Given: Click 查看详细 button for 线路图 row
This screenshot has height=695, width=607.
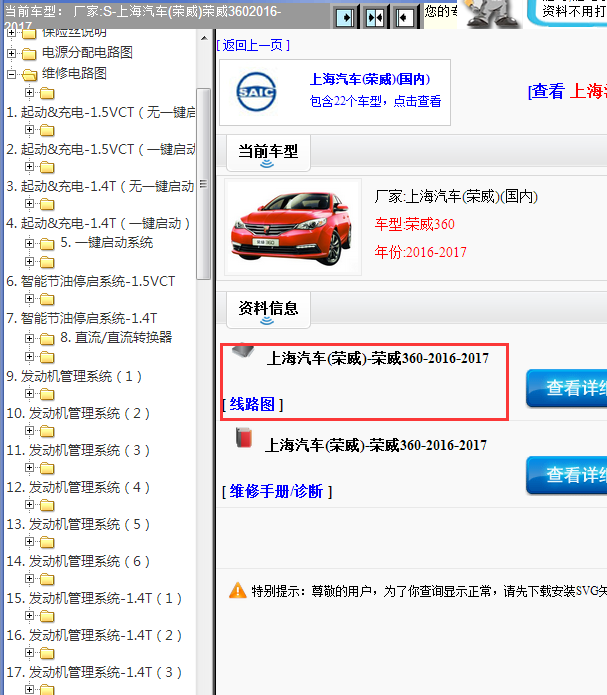Looking at the screenshot, I should coord(567,388).
